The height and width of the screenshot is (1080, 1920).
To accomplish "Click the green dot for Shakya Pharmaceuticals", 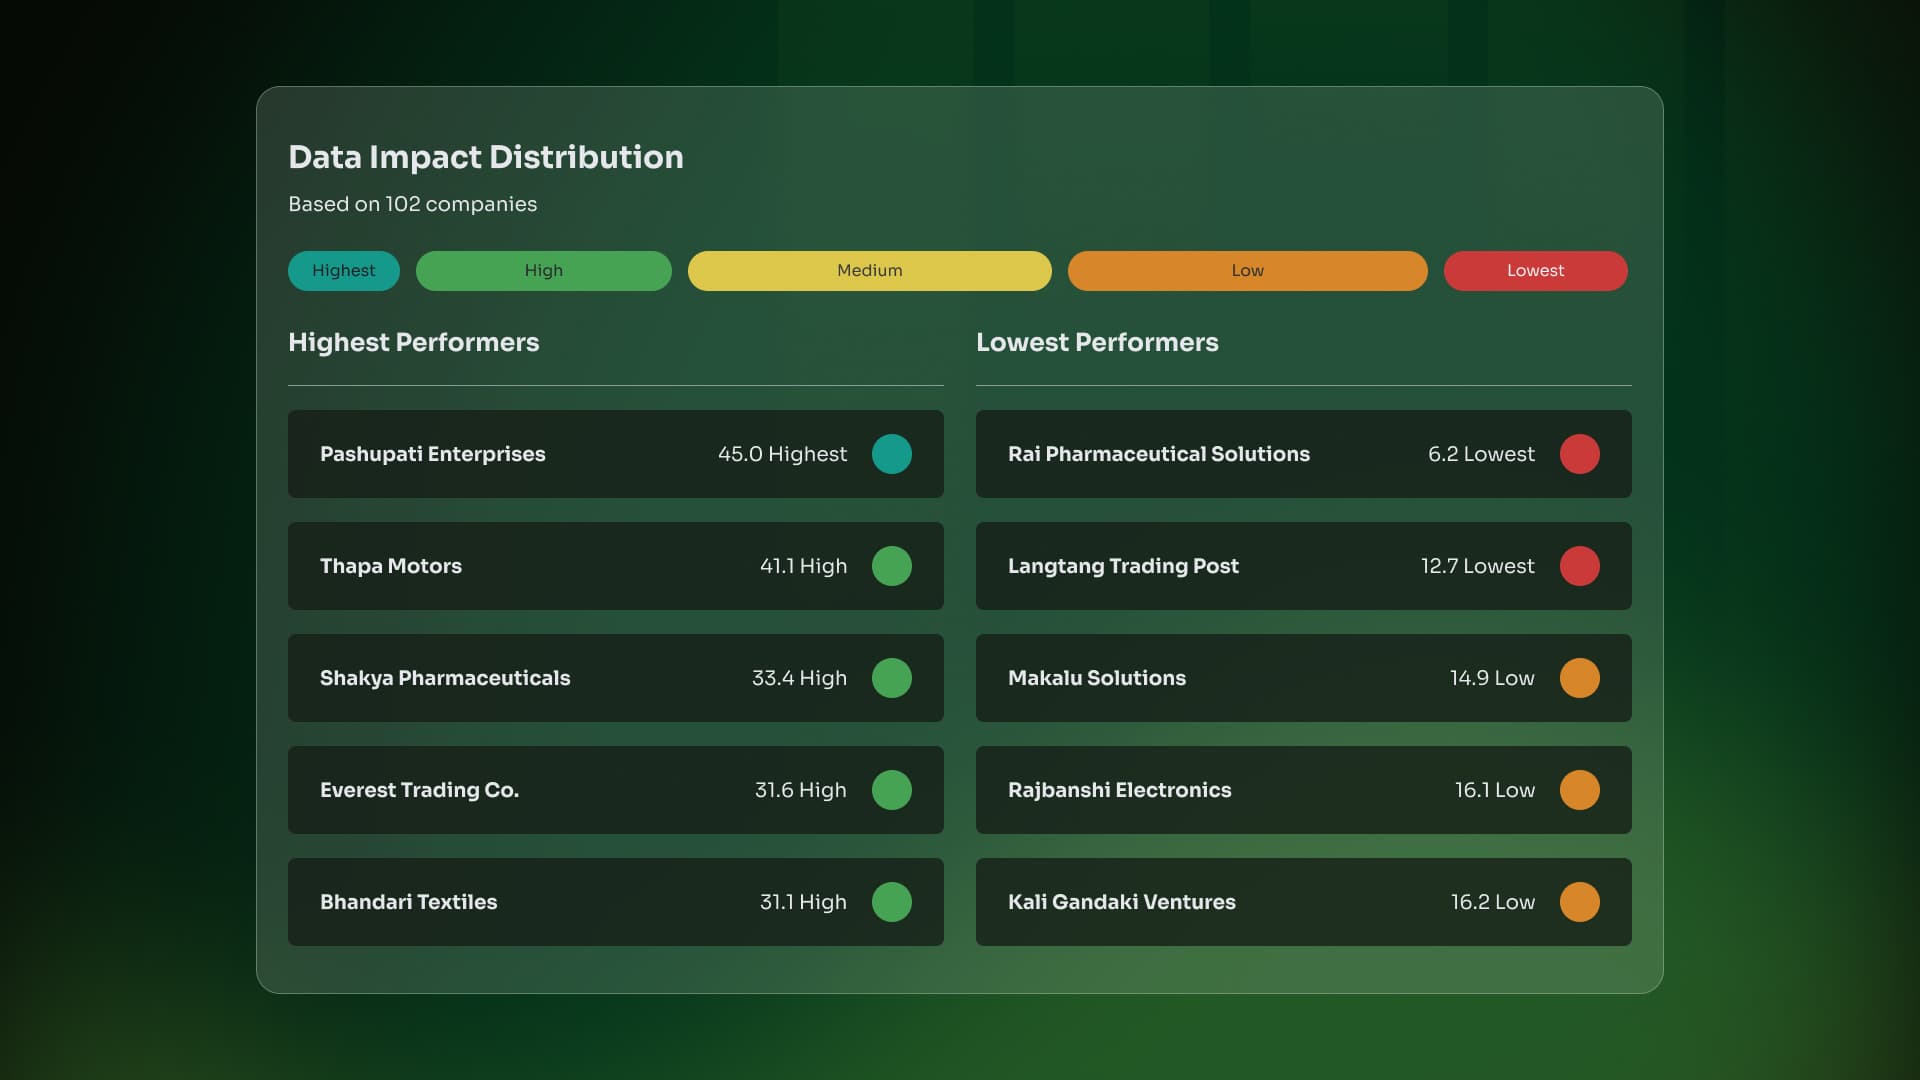I will 891,678.
